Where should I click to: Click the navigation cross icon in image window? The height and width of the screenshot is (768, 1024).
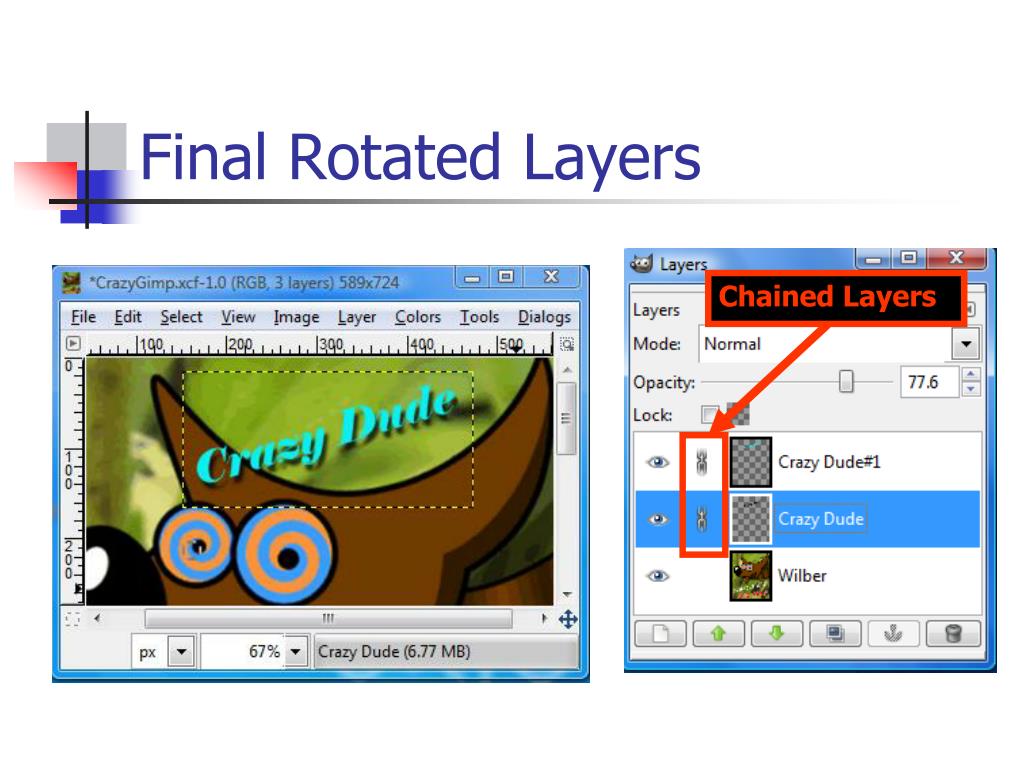pos(568,619)
